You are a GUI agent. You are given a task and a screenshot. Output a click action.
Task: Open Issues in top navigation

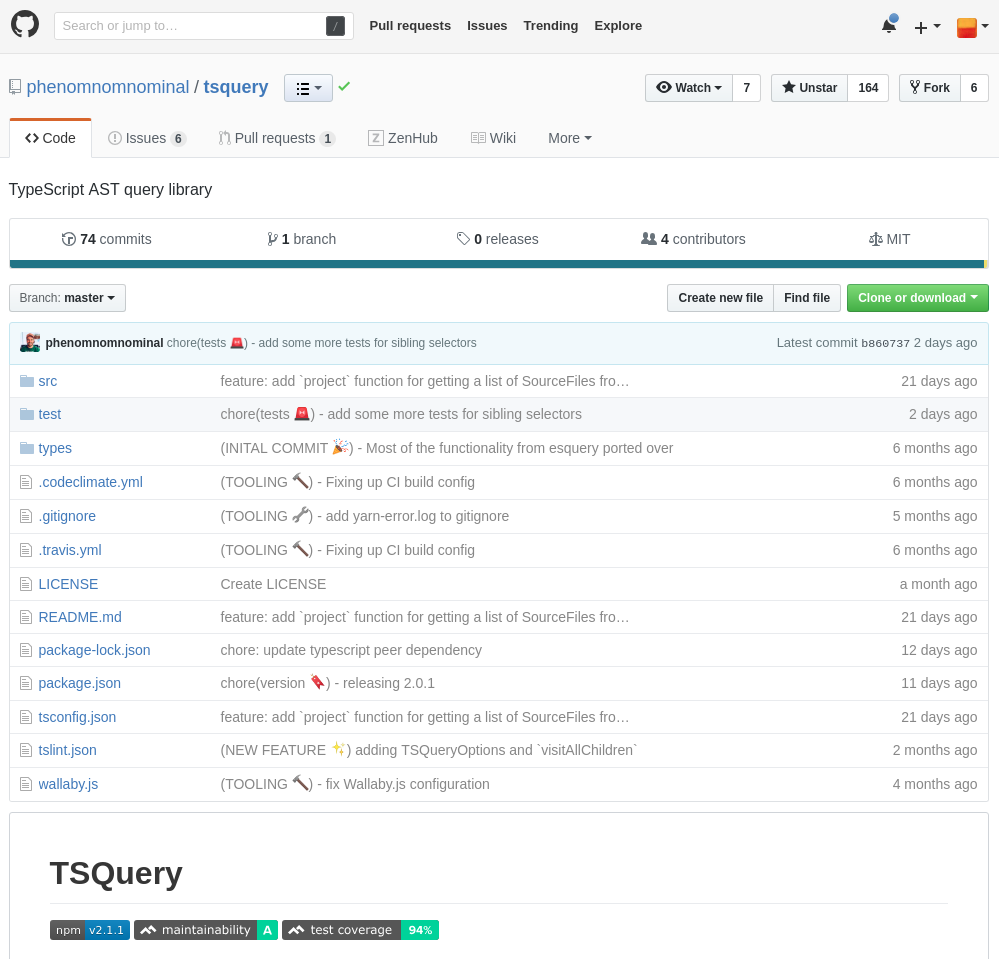(487, 25)
